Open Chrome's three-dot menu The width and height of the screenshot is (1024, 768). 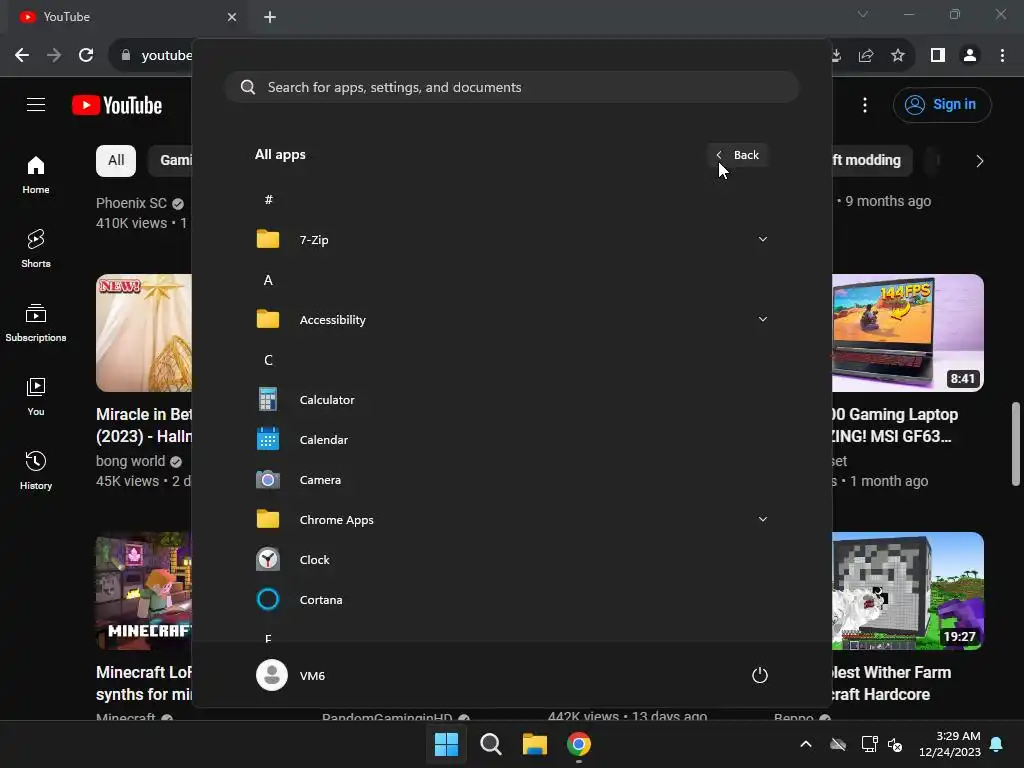click(x=1002, y=56)
